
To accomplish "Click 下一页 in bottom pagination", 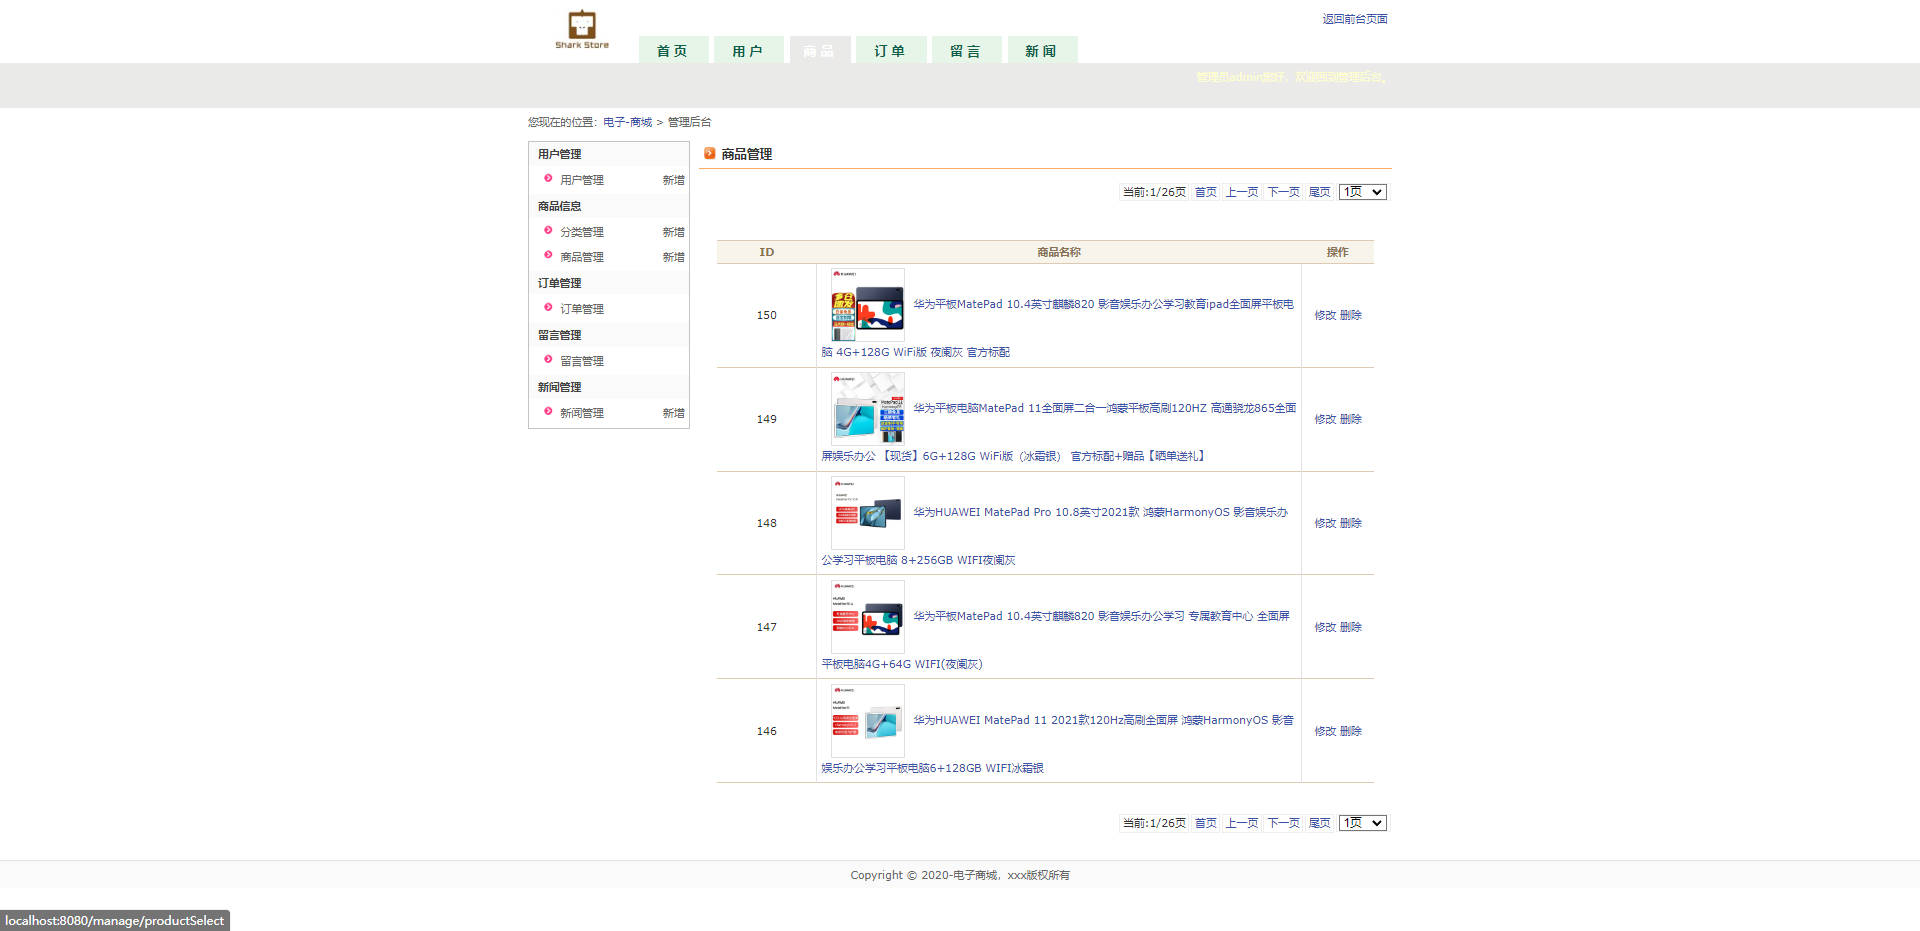I will pos(1283,823).
